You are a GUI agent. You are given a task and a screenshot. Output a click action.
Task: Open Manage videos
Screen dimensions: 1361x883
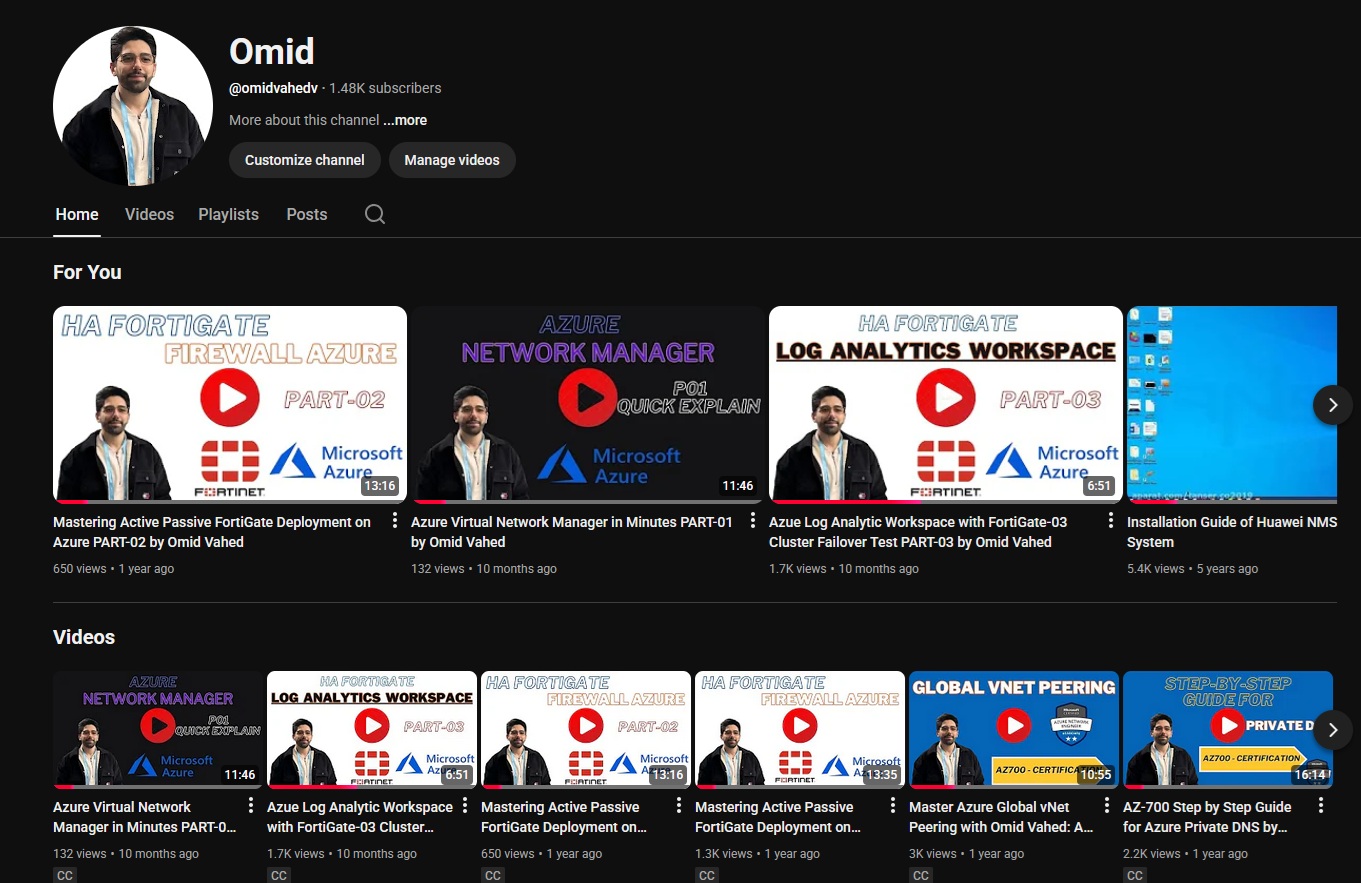click(x=452, y=160)
